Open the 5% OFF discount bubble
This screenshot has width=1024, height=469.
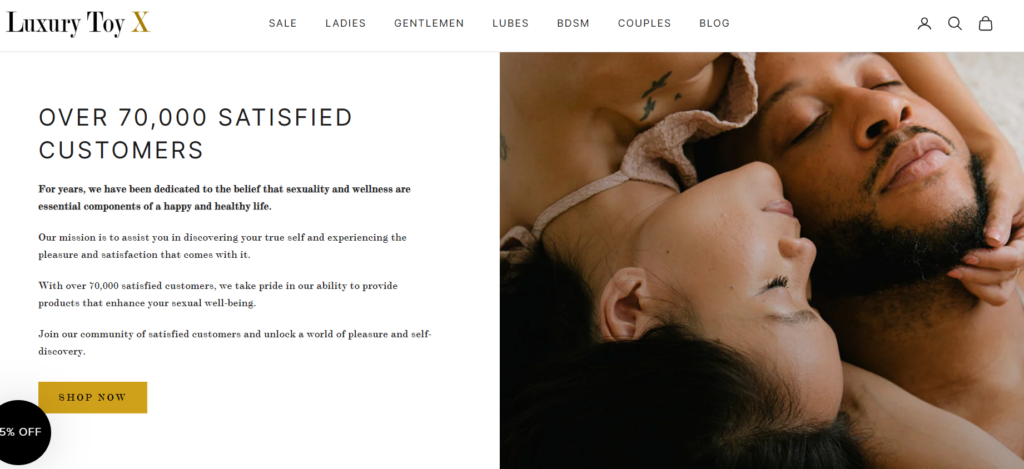point(22,432)
